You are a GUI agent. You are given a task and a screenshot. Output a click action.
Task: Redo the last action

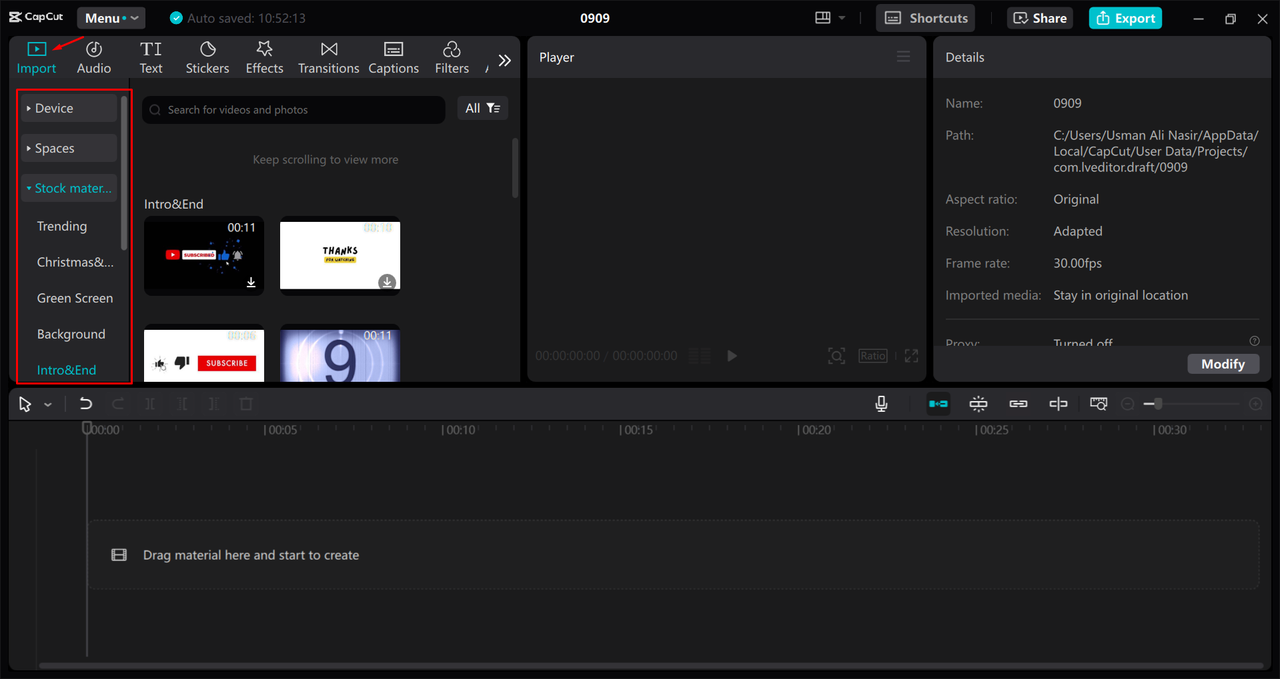[118, 404]
